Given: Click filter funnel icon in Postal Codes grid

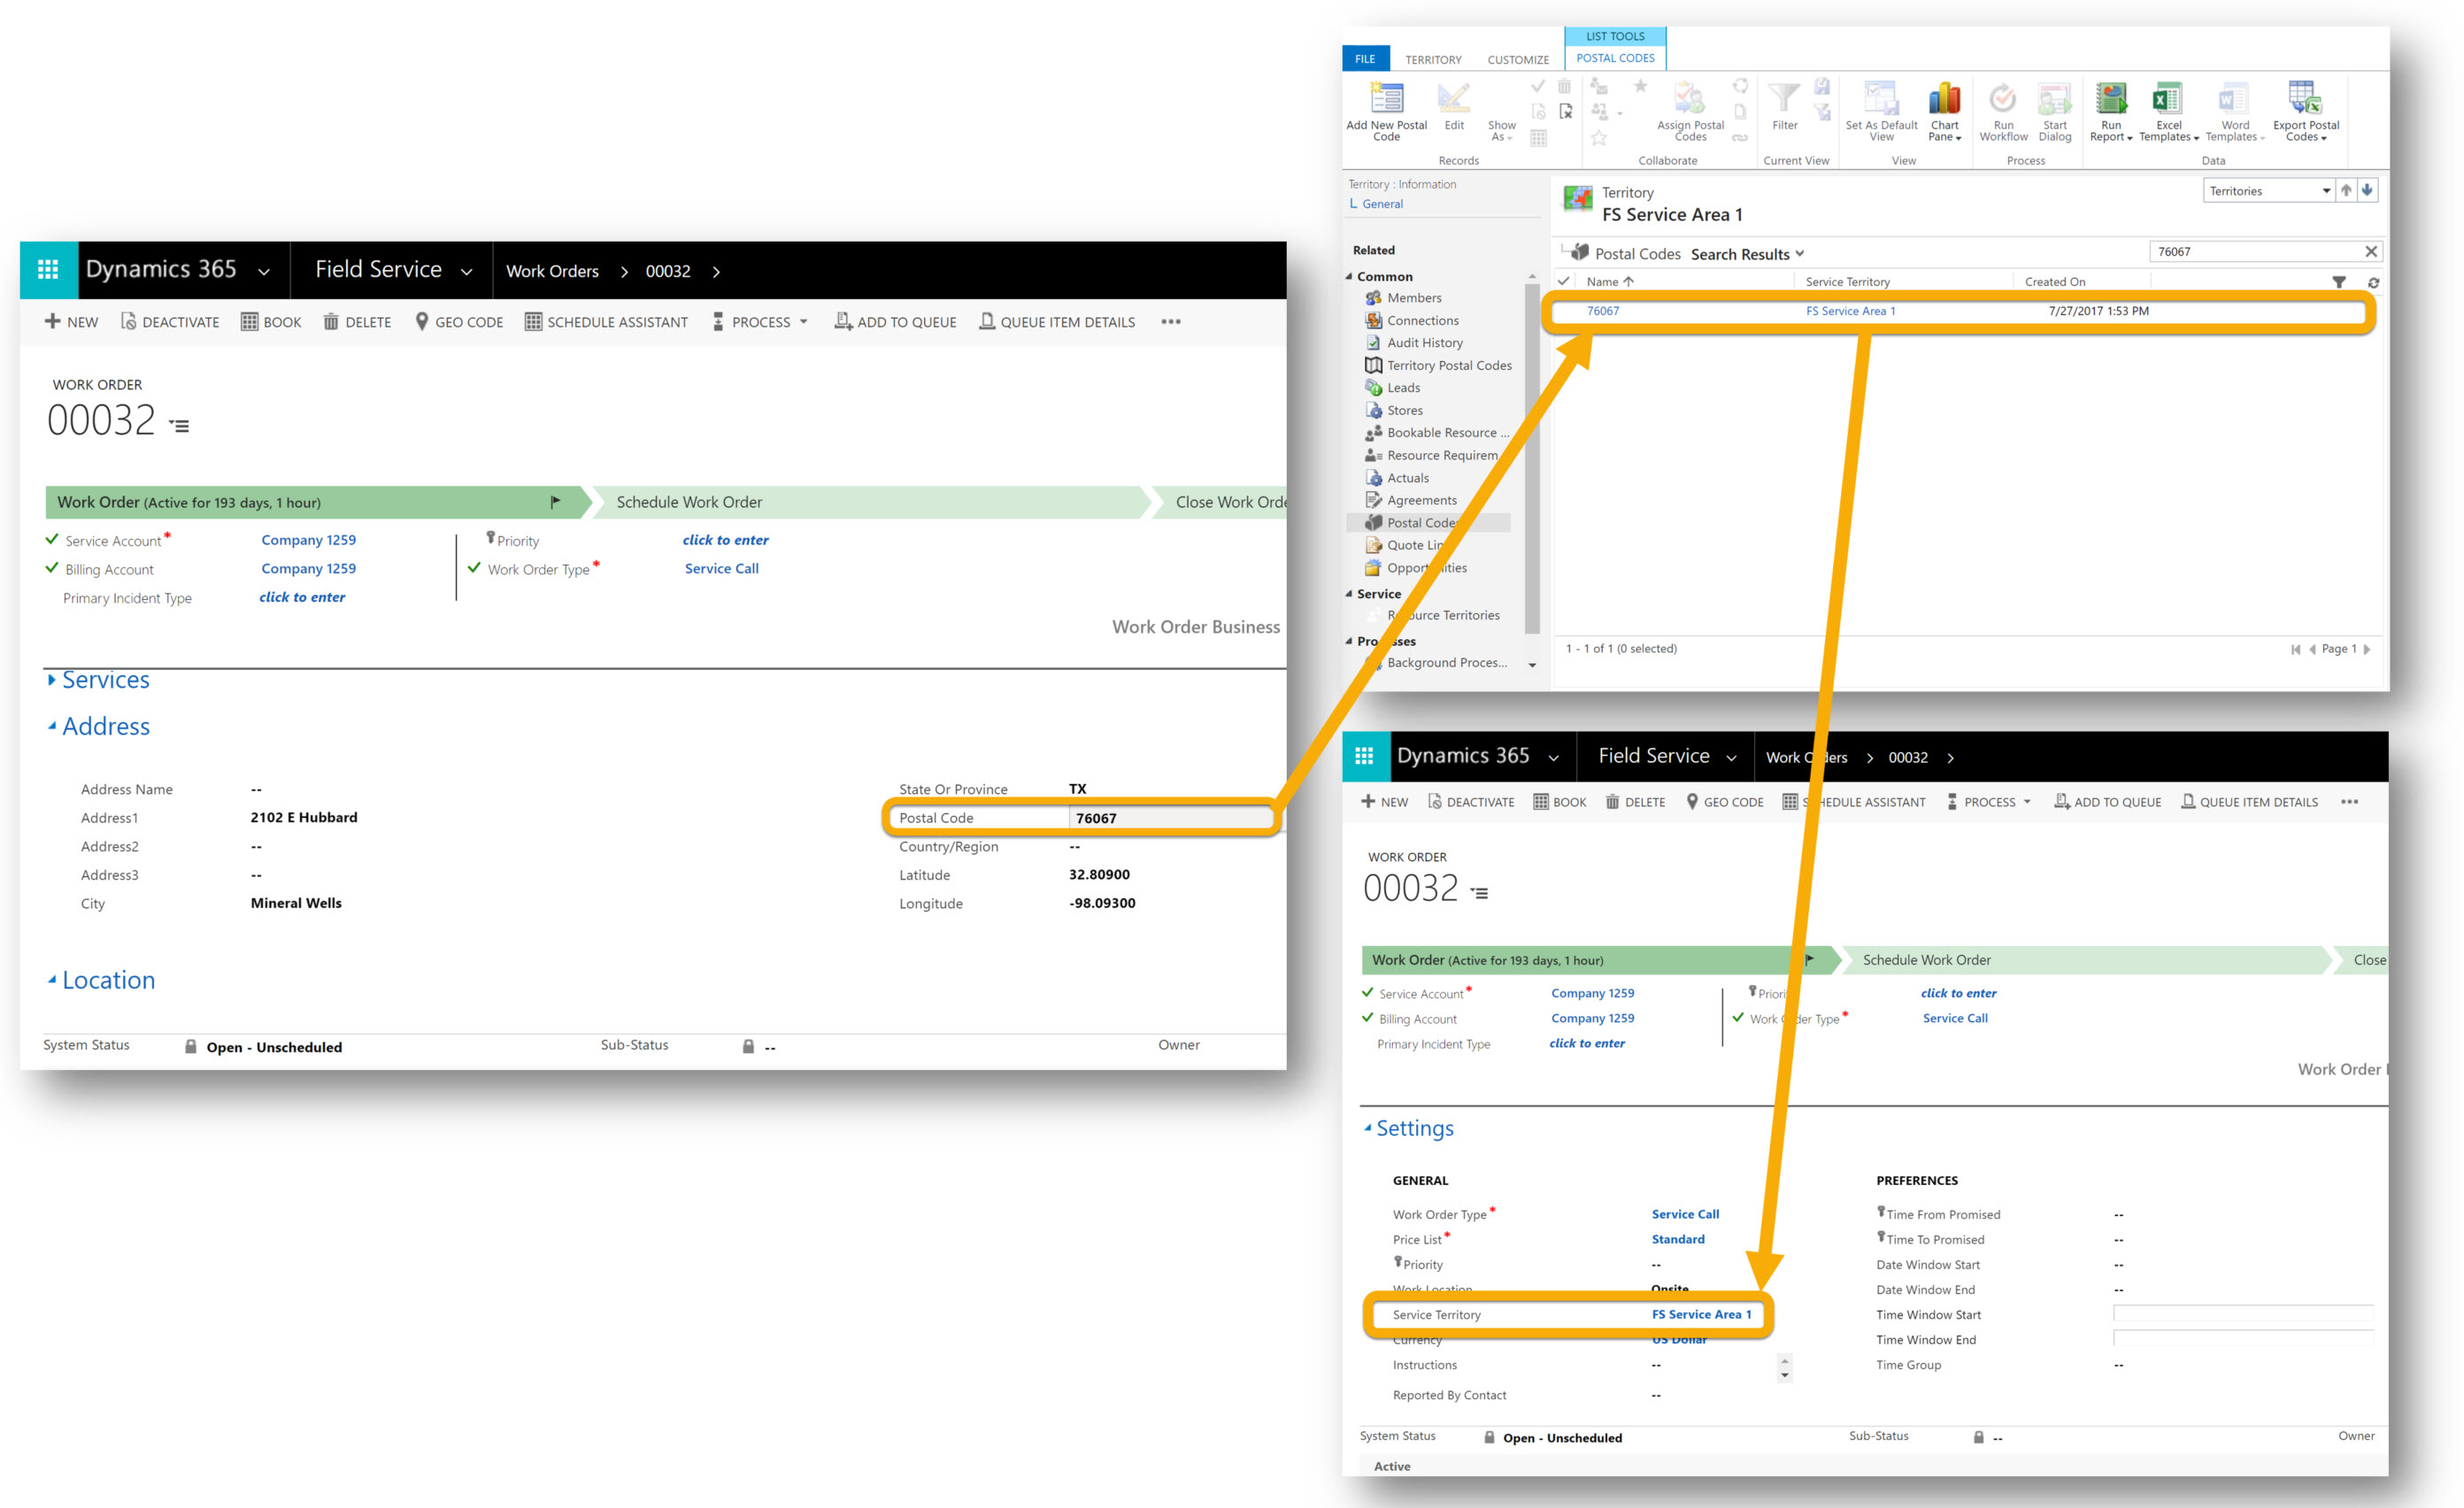Looking at the screenshot, I should [x=2339, y=282].
